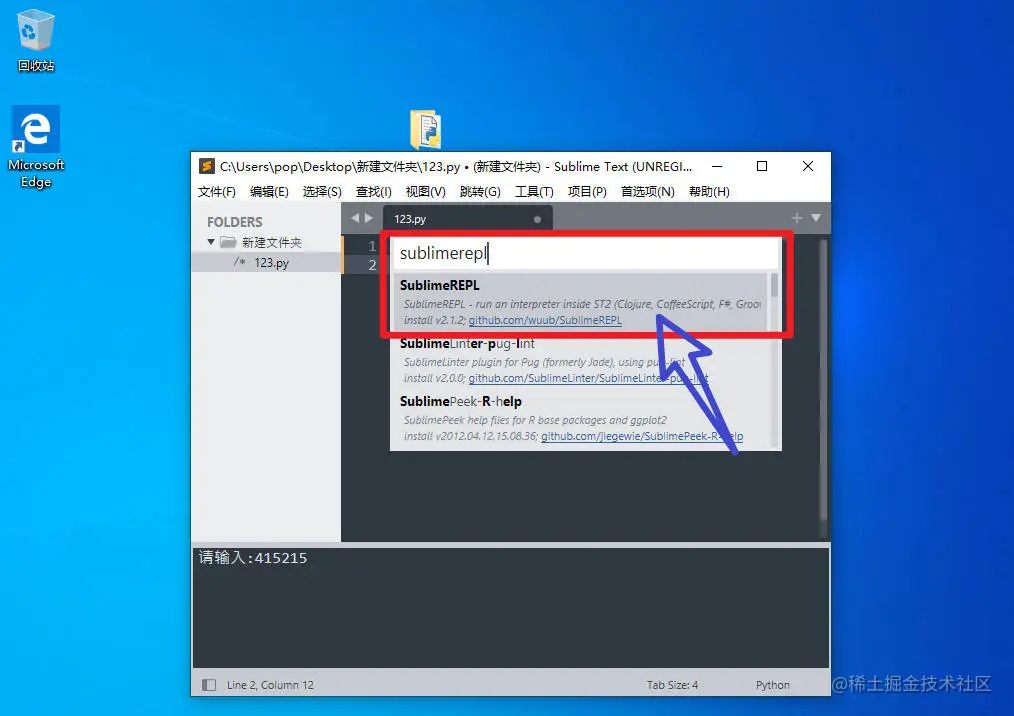Open the tab list dropdown arrow
Screen dimensions: 1014x716
click(x=816, y=218)
